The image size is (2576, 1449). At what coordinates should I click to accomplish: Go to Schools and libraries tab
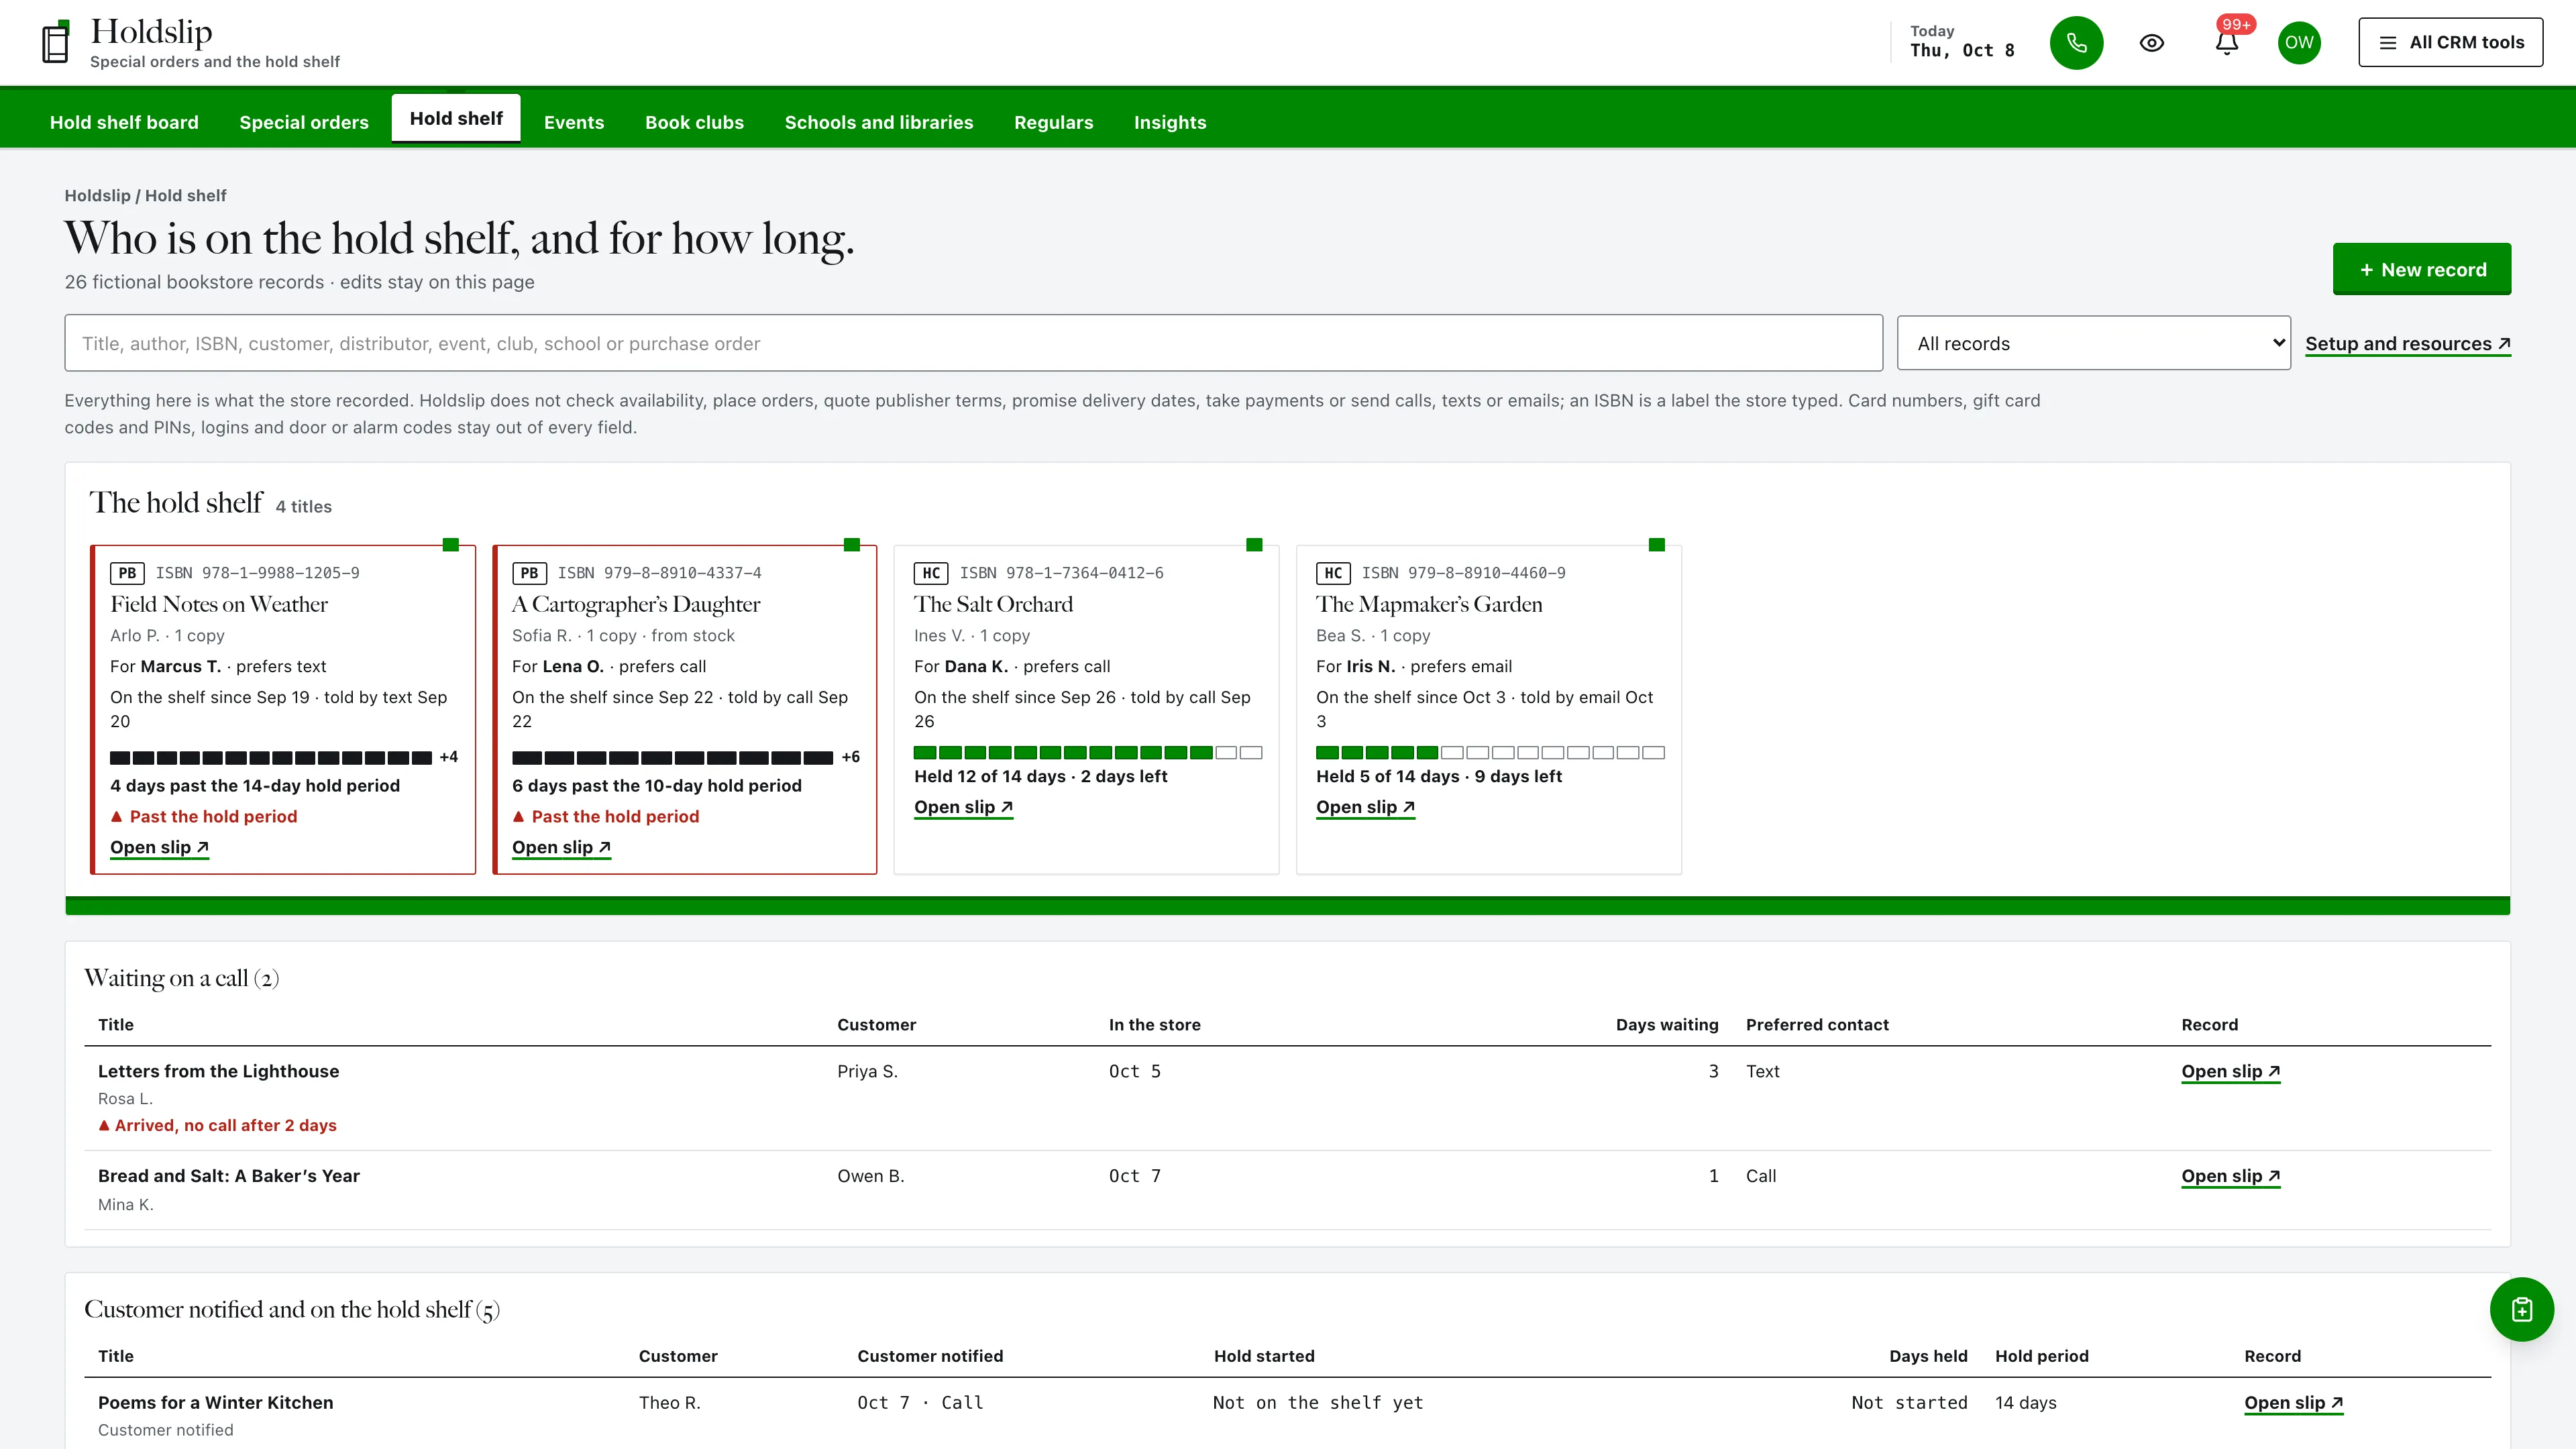pos(878,122)
